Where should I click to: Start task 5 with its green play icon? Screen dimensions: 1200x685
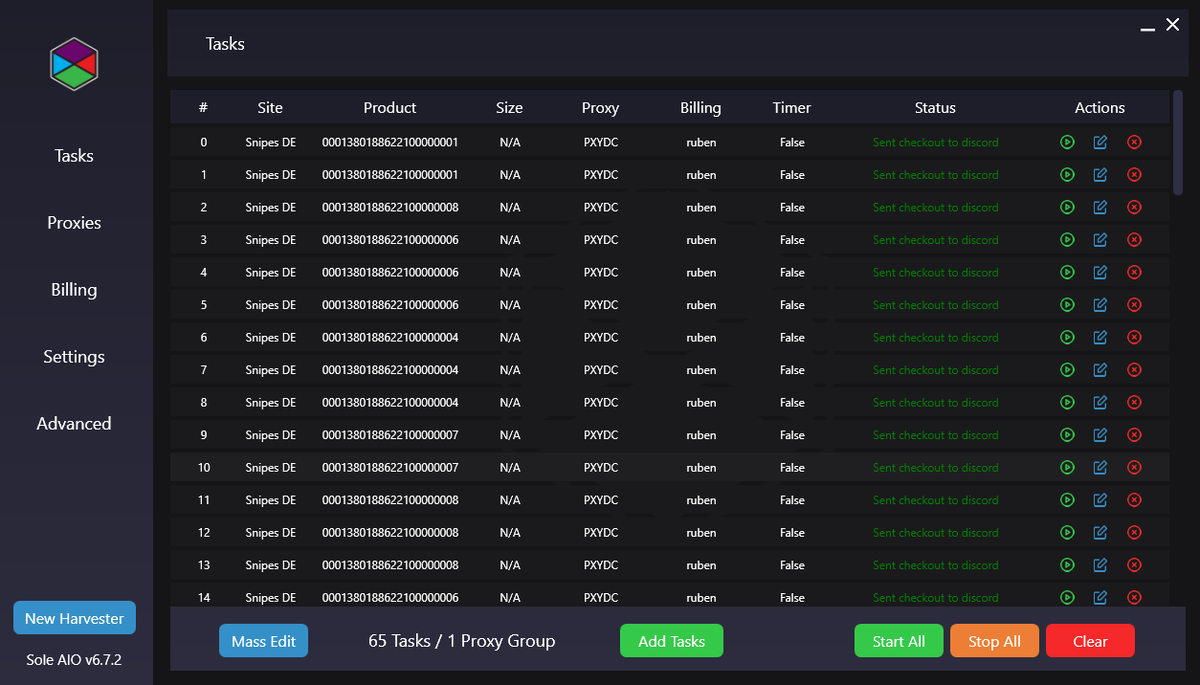pos(1067,305)
